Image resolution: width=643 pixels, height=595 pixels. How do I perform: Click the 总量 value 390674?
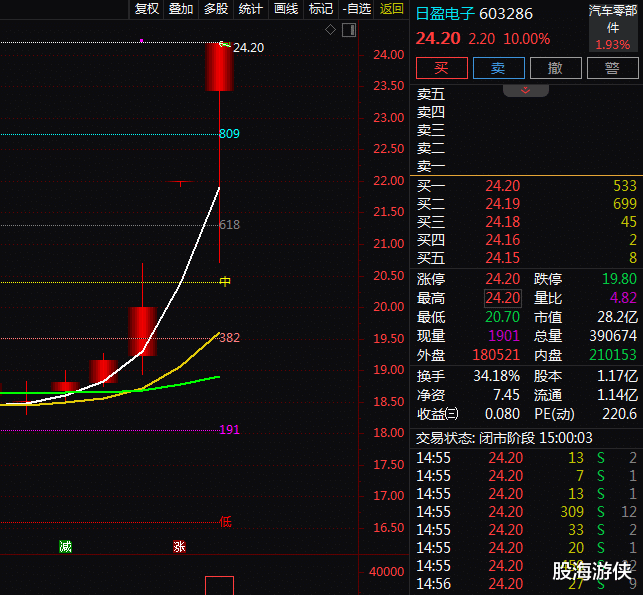[x=613, y=336]
